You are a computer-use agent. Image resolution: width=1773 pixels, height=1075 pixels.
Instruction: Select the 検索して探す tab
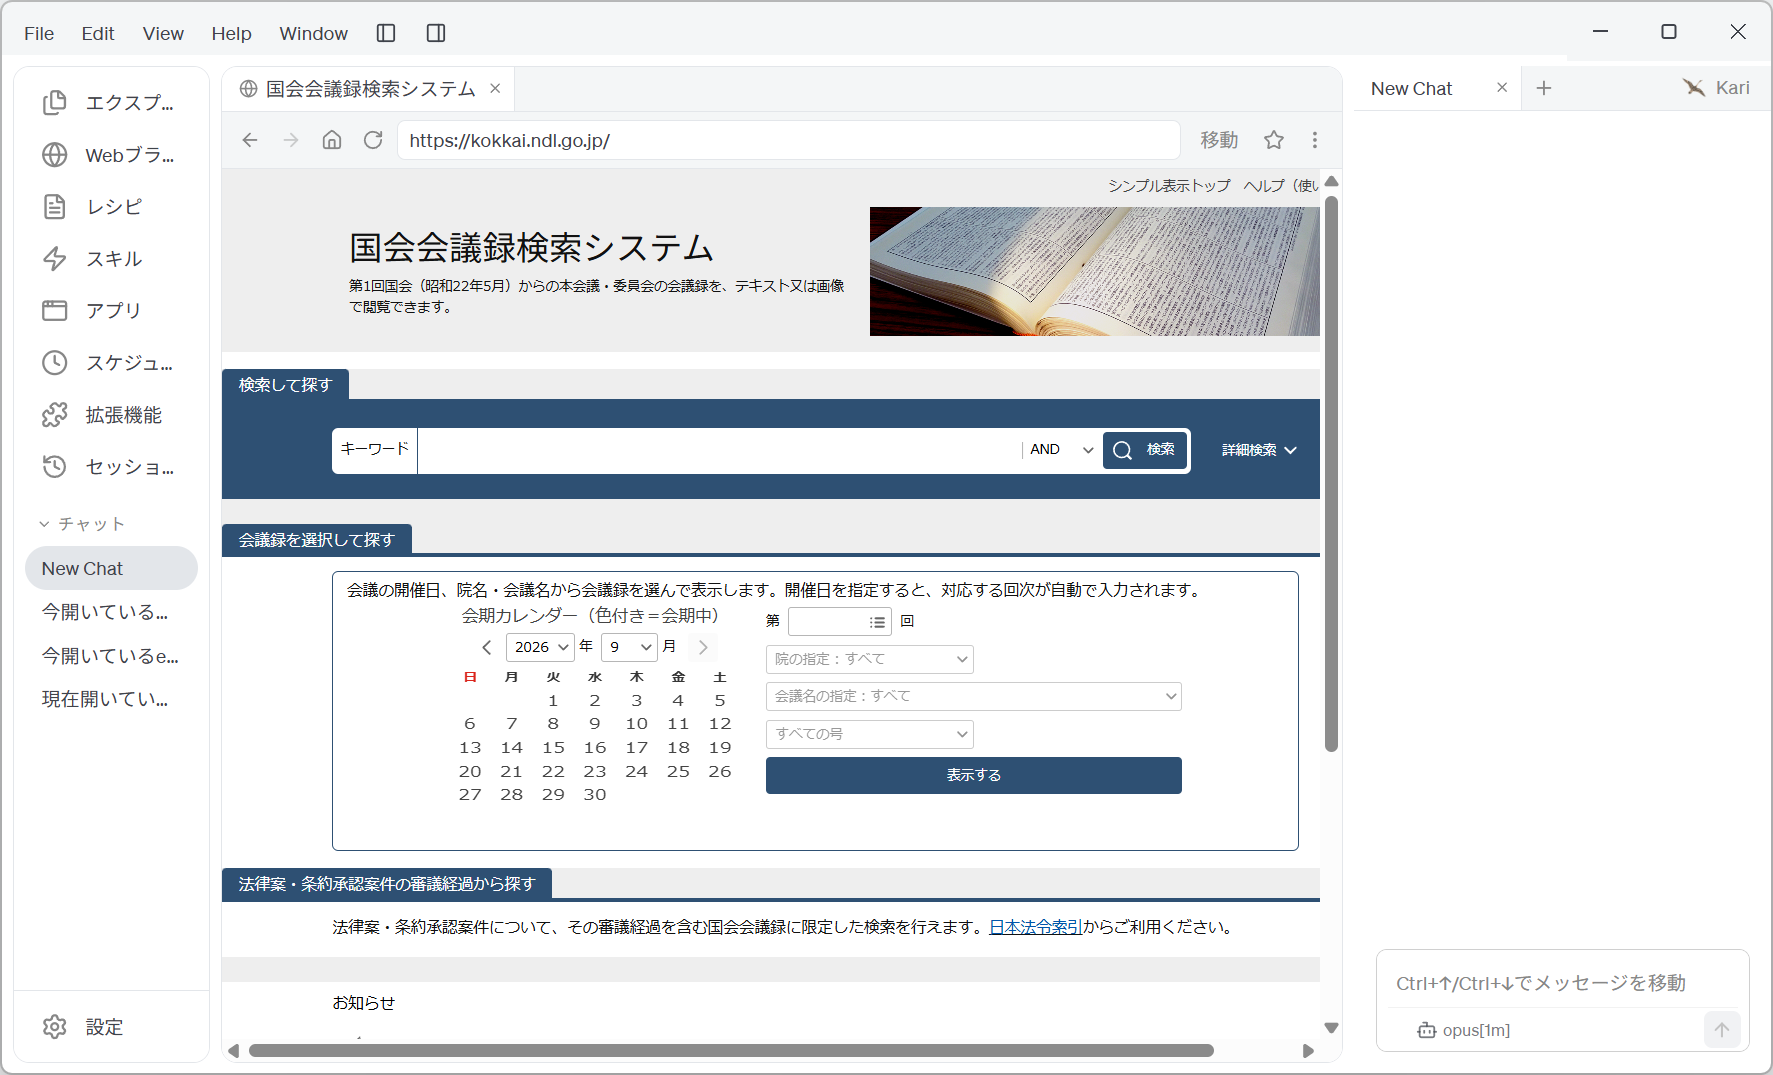click(285, 385)
